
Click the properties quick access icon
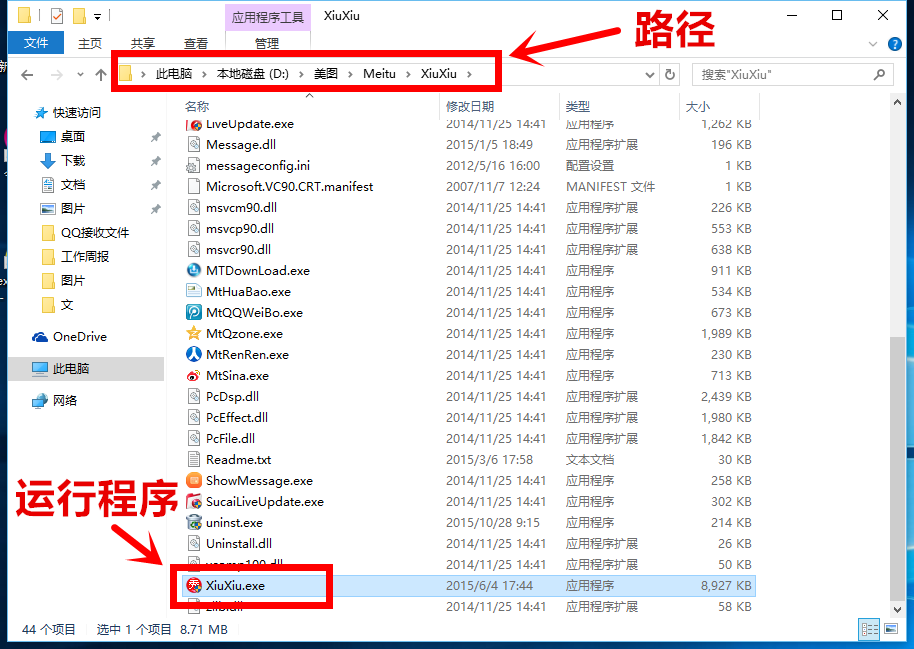point(57,16)
